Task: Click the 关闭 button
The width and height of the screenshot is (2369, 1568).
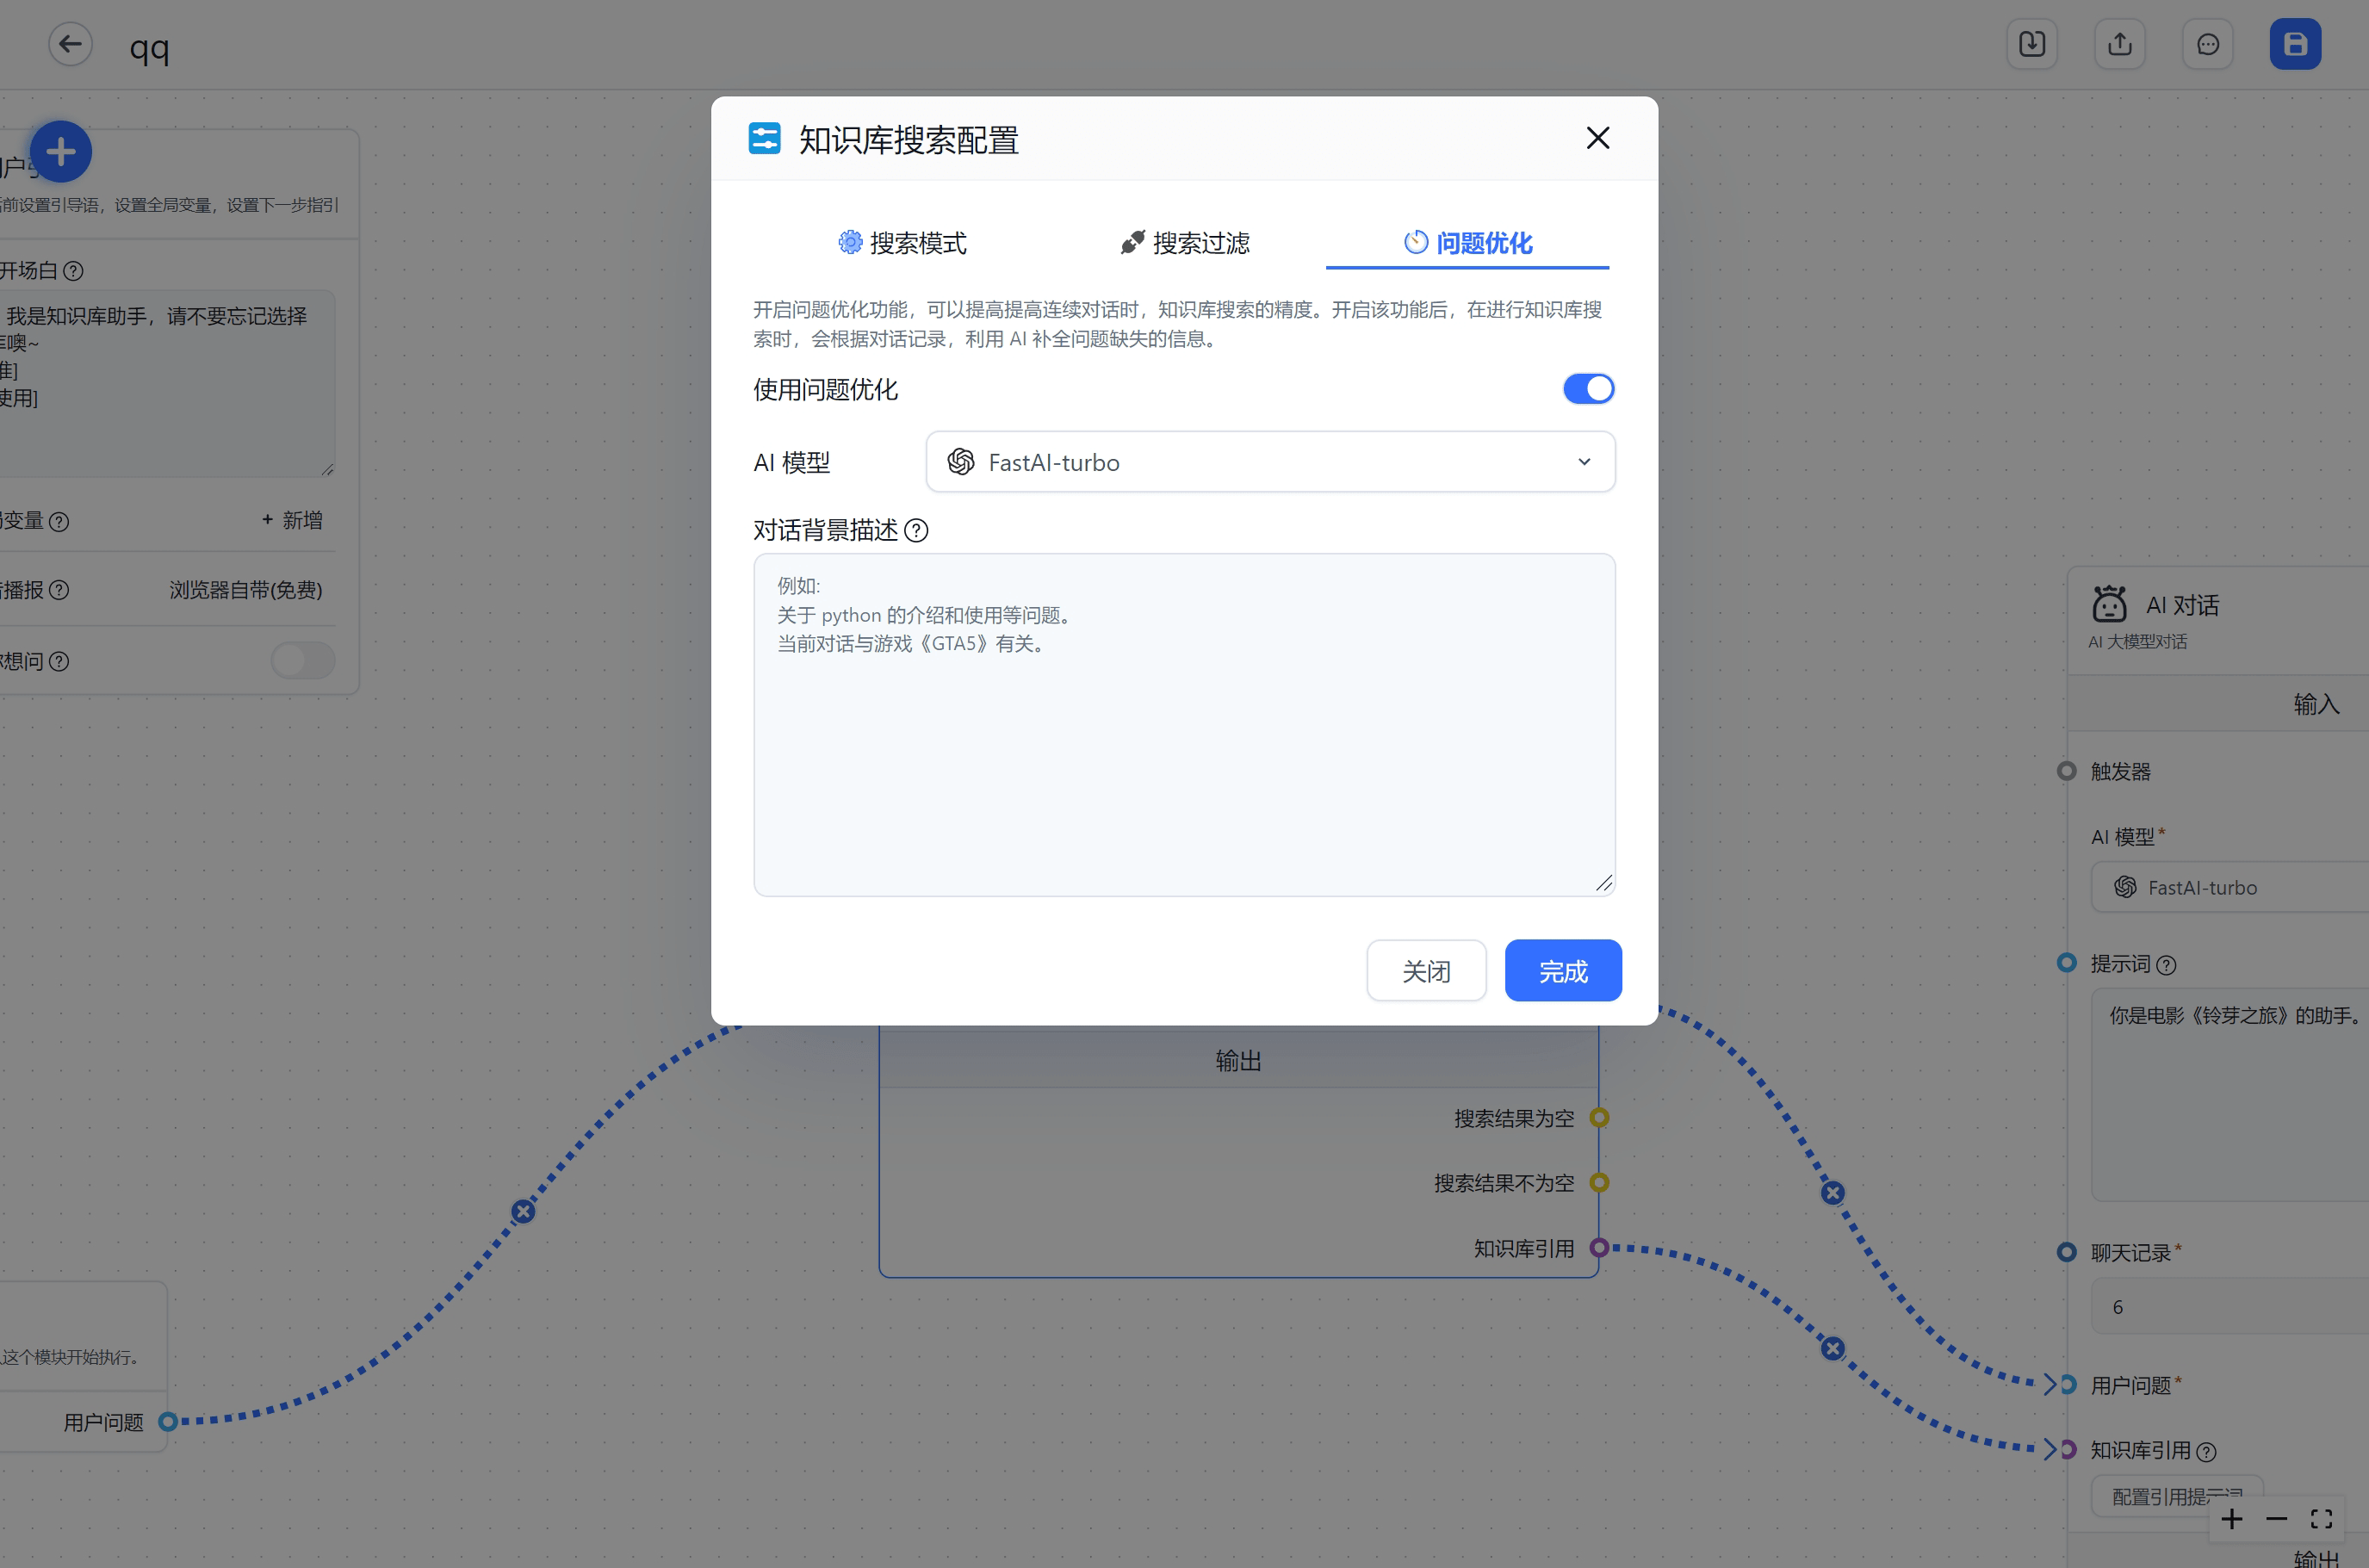Action: click(x=1425, y=970)
